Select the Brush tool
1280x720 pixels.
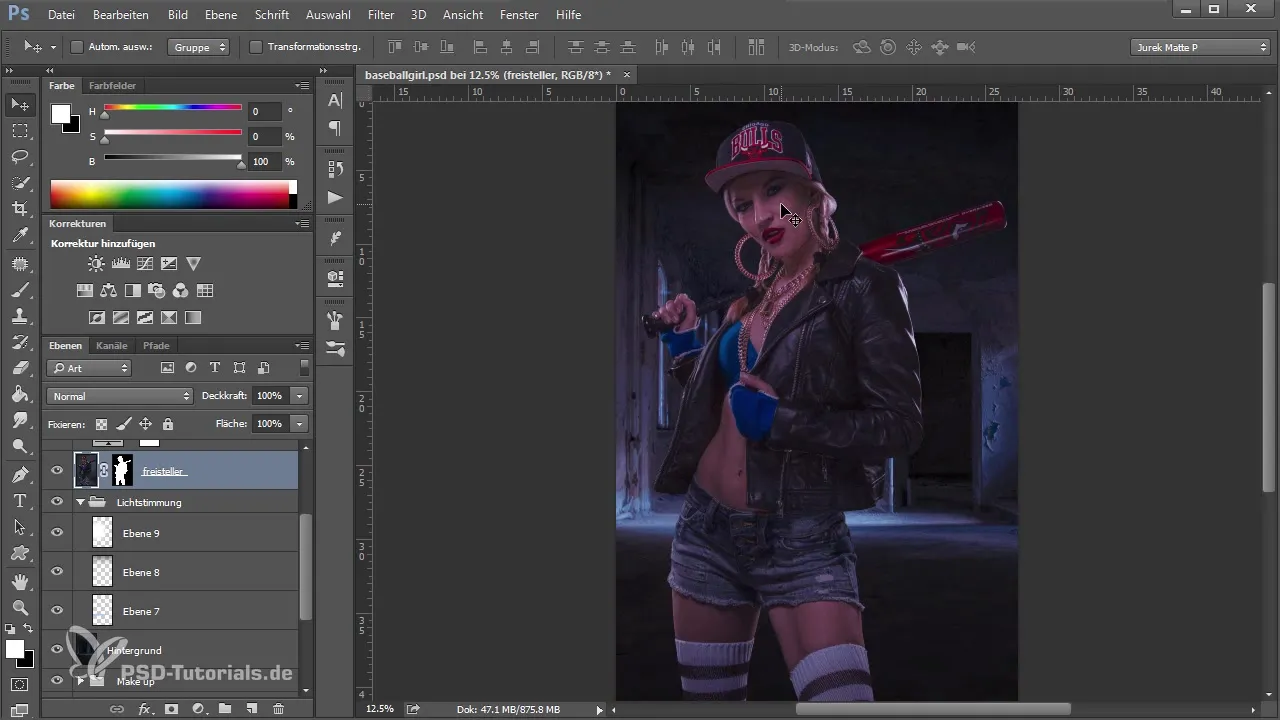click(x=20, y=290)
